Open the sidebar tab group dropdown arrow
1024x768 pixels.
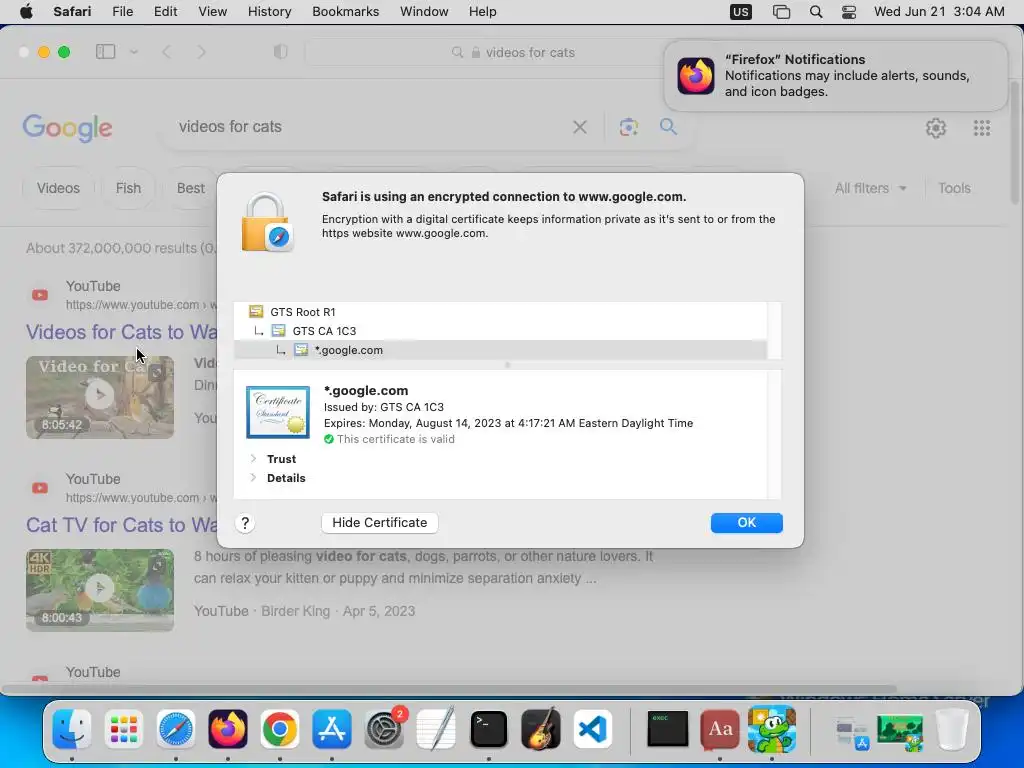tap(134, 52)
